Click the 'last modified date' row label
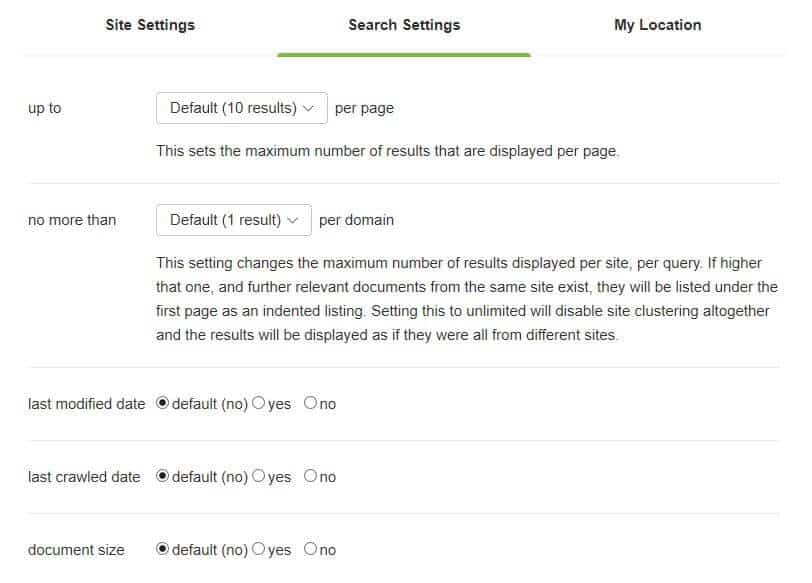812x583 pixels. click(x=86, y=404)
